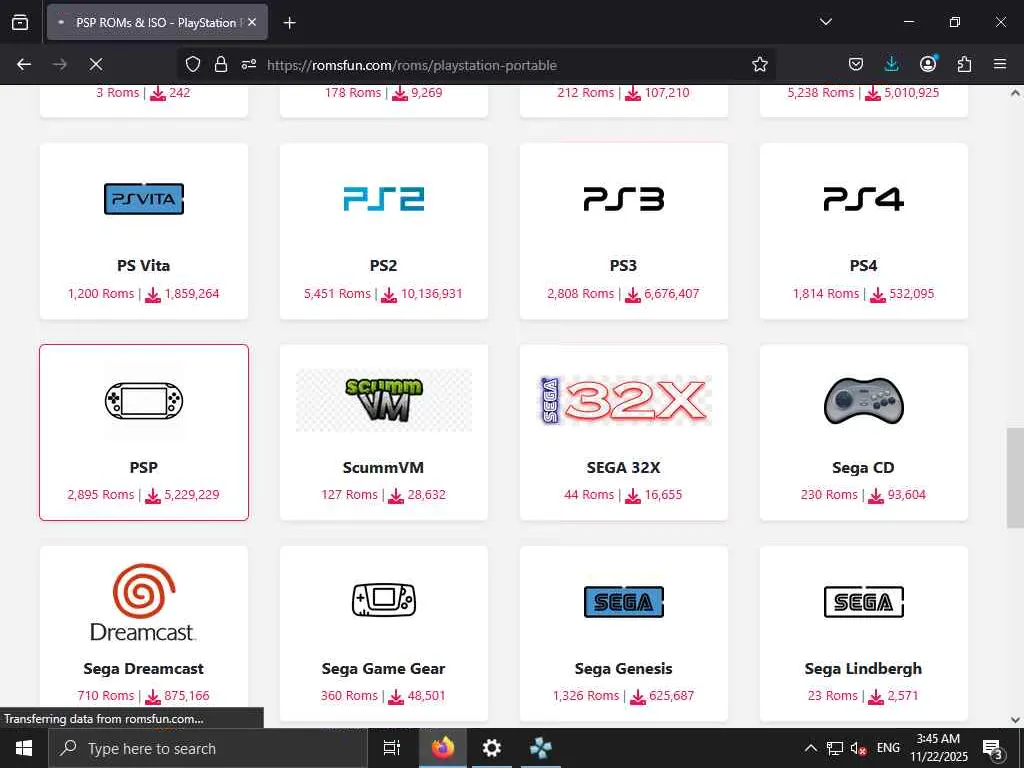Bookmark this page with the star
This screenshot has height=768, width=1024.
click(759, 64)
